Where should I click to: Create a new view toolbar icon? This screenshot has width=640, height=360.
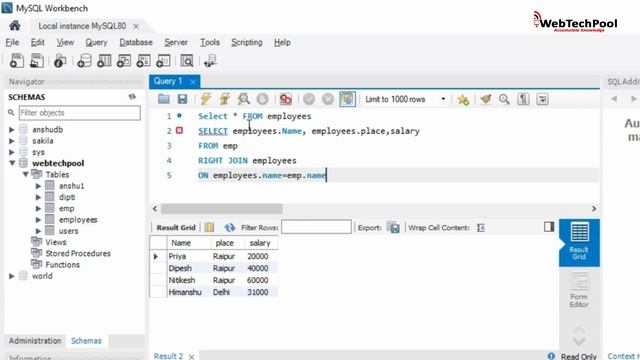124,61
